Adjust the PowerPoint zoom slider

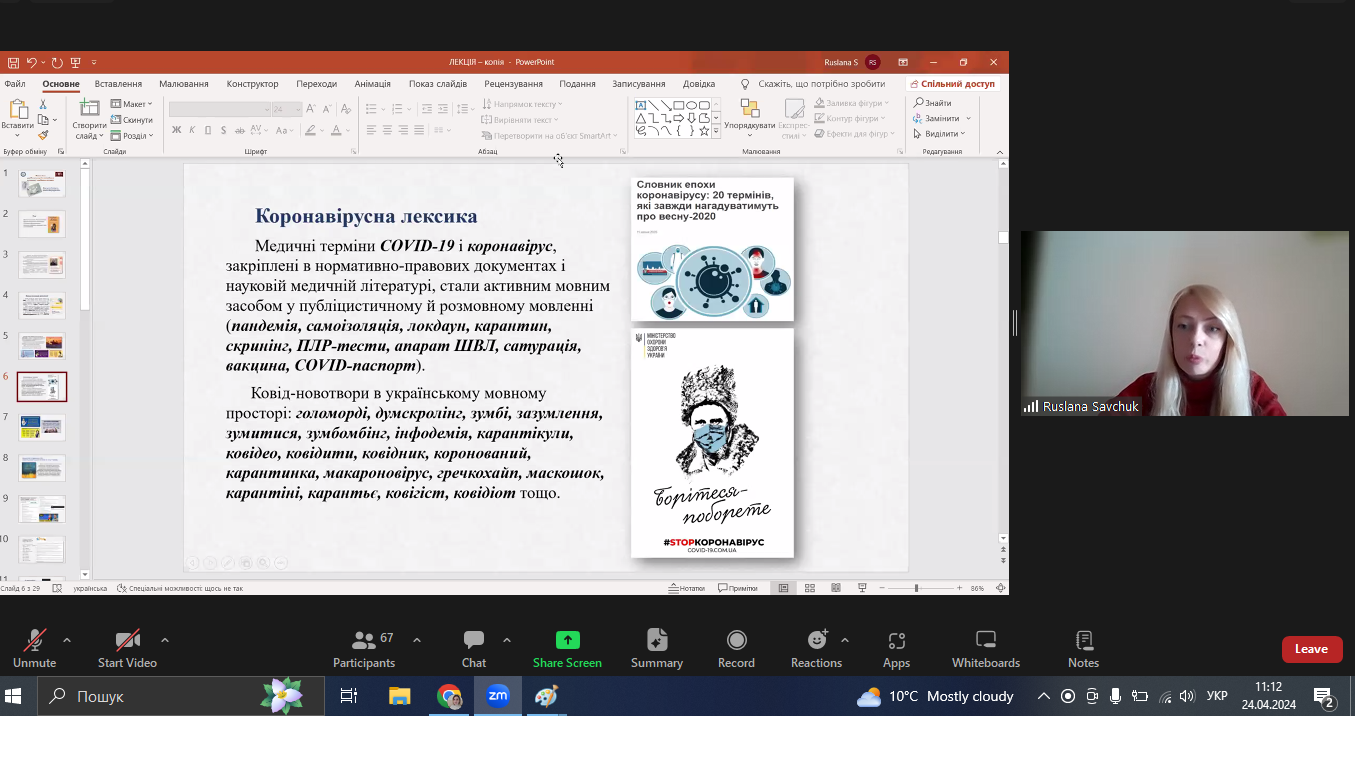point(916,588)
